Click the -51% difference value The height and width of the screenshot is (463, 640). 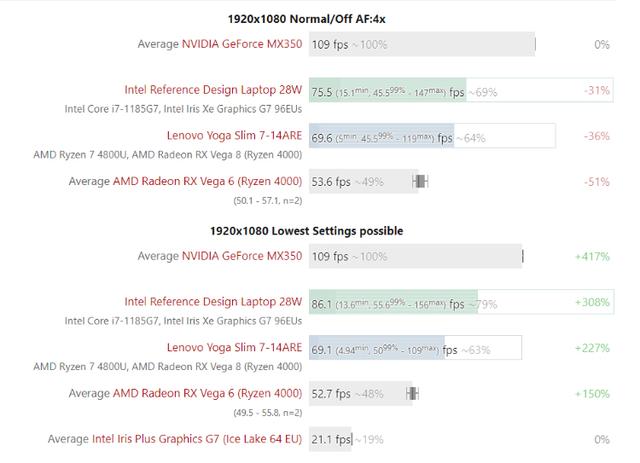[x=597, y=181]
